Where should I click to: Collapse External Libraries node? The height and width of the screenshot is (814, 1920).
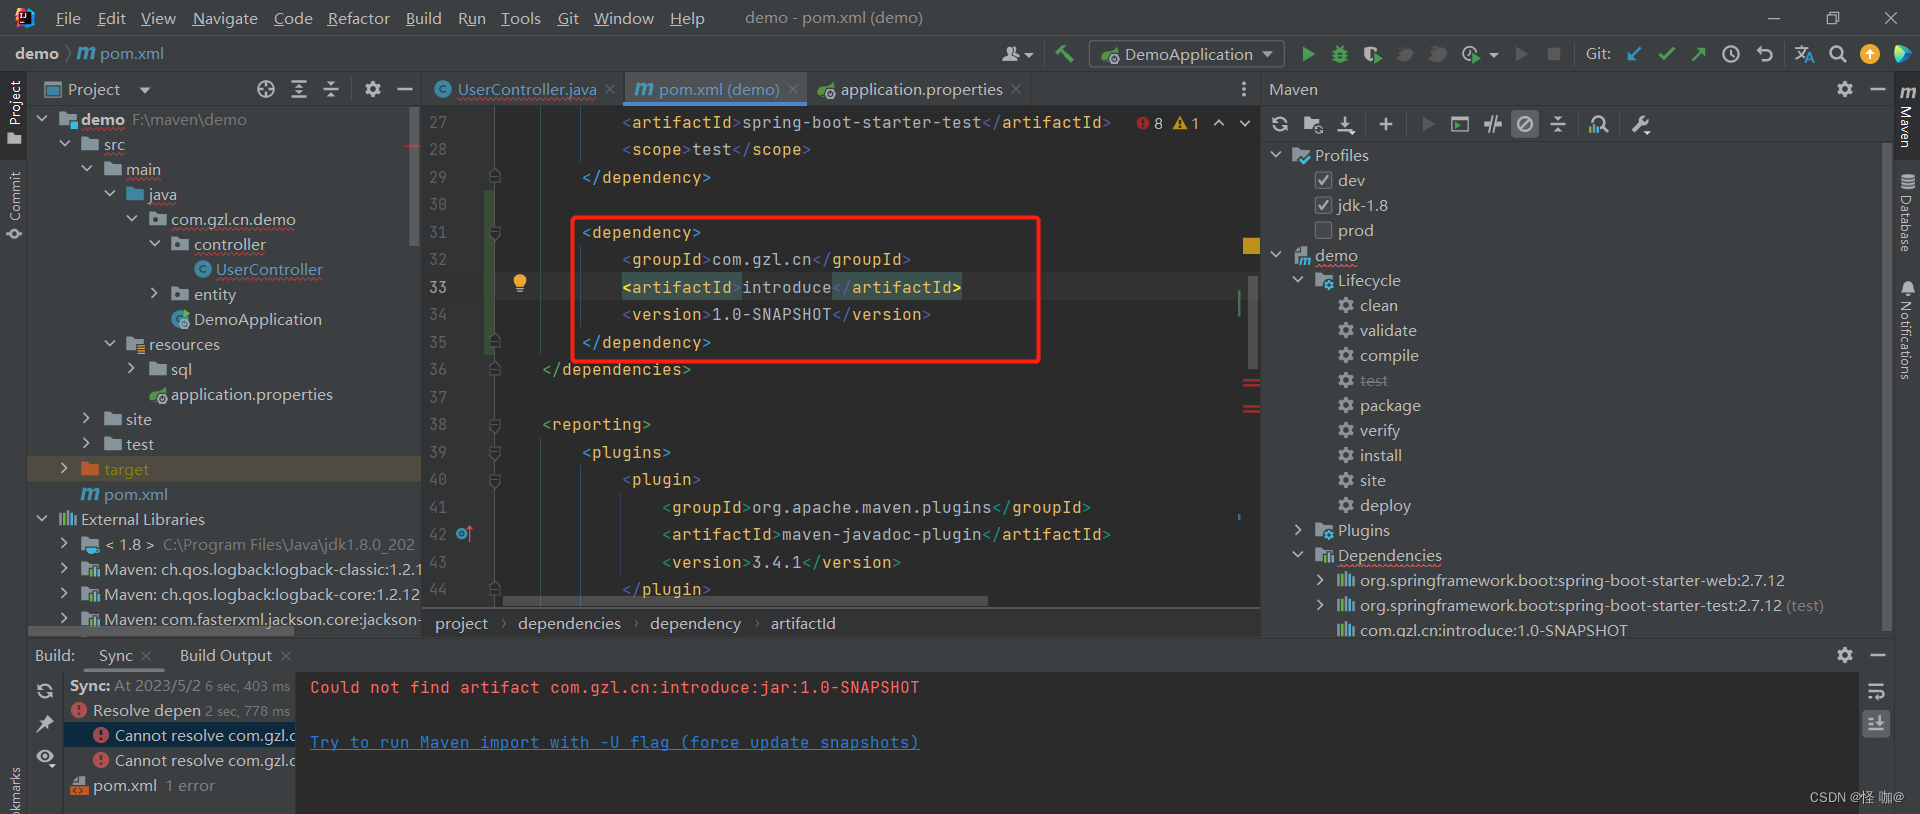pos(41,519)
